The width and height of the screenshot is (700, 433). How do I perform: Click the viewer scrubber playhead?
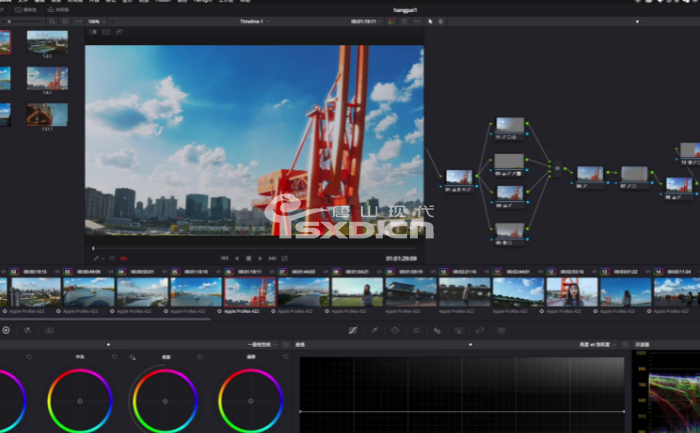(x=93, y=248)
